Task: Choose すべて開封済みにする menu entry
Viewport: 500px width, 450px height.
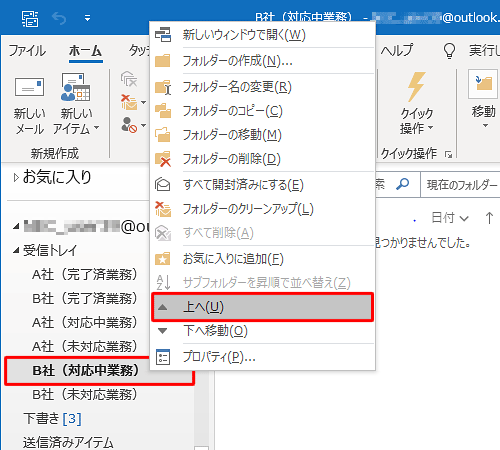Action: [x=263, y=185]
